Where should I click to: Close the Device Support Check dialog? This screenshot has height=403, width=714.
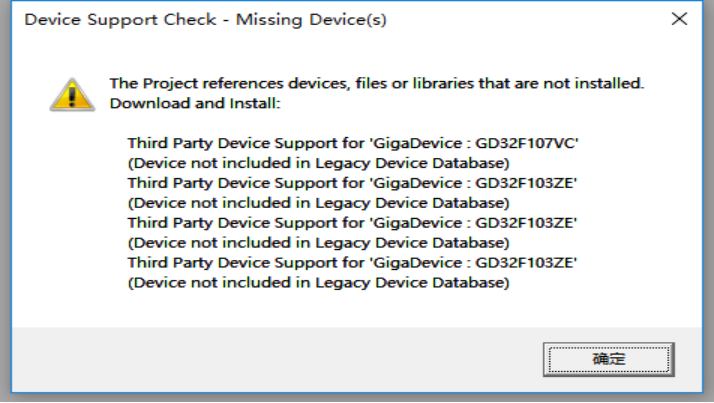tap(679, 19)
